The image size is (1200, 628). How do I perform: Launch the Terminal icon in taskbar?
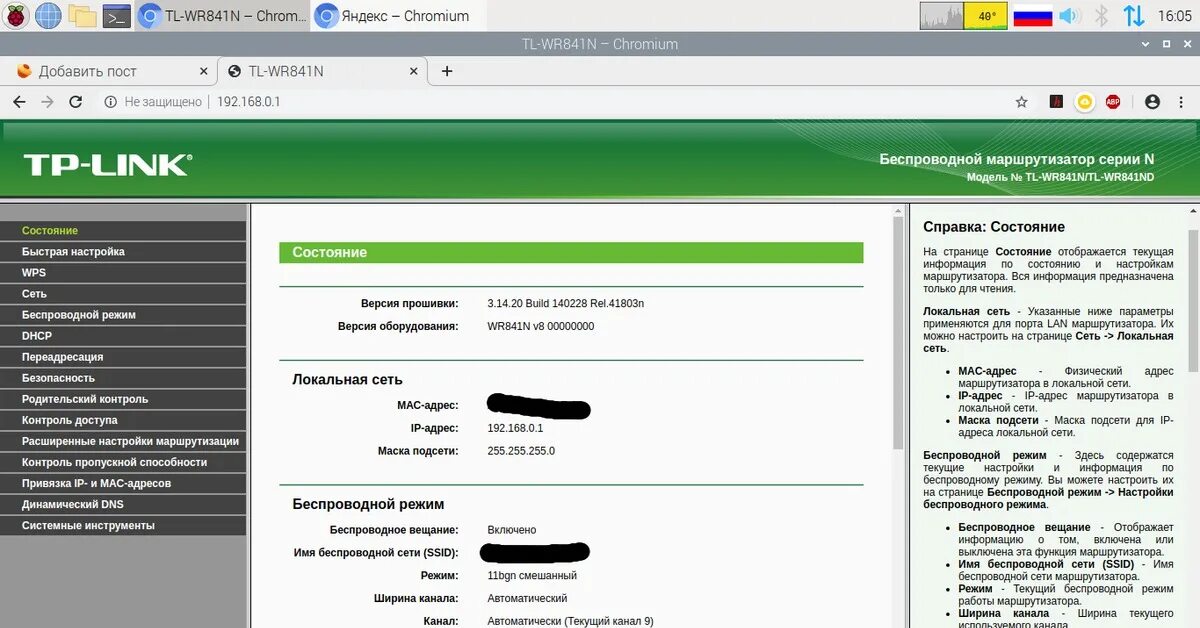(x=117, y=15)
